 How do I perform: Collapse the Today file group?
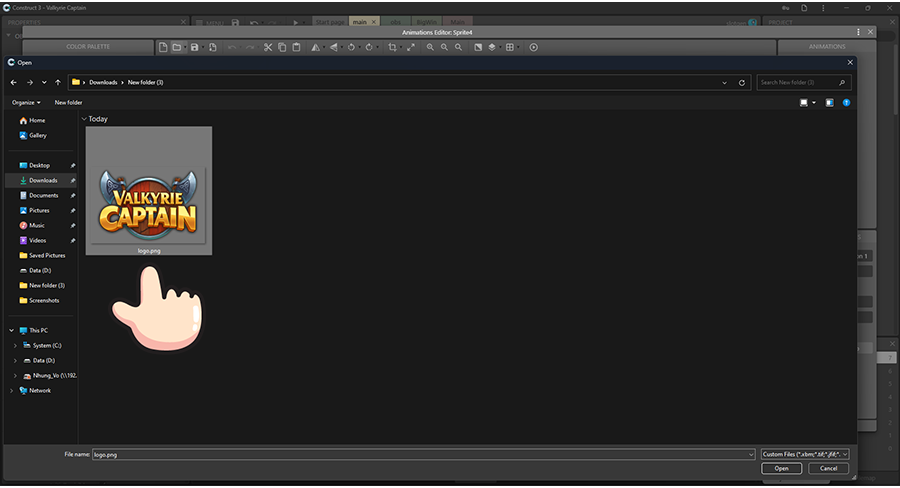(x=83, y=119)
